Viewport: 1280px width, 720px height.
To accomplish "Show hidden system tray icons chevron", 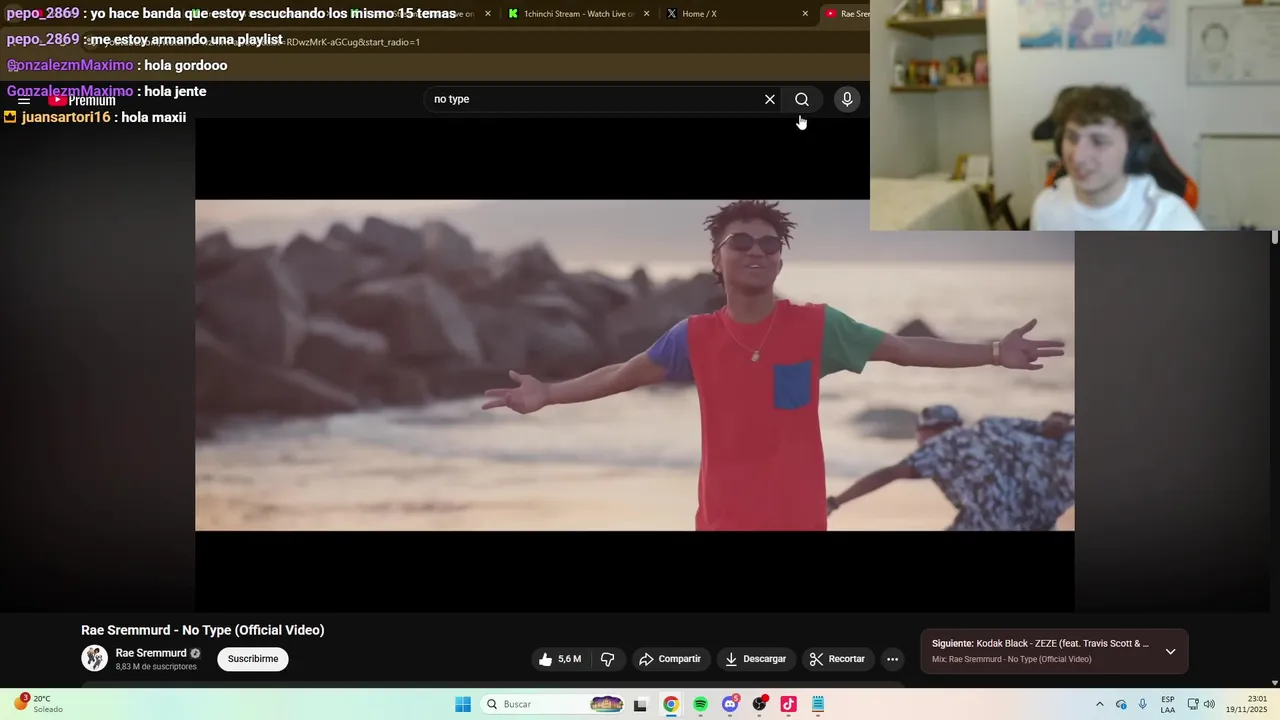I will [x=1100, y=704].
